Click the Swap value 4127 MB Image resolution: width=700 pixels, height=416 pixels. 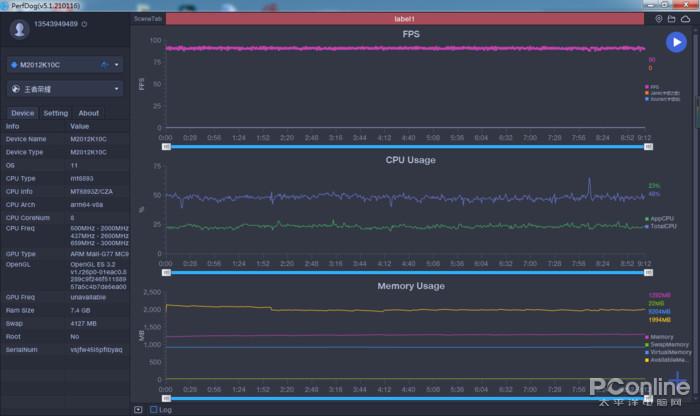pyautogui.click(x=83, y=323)
